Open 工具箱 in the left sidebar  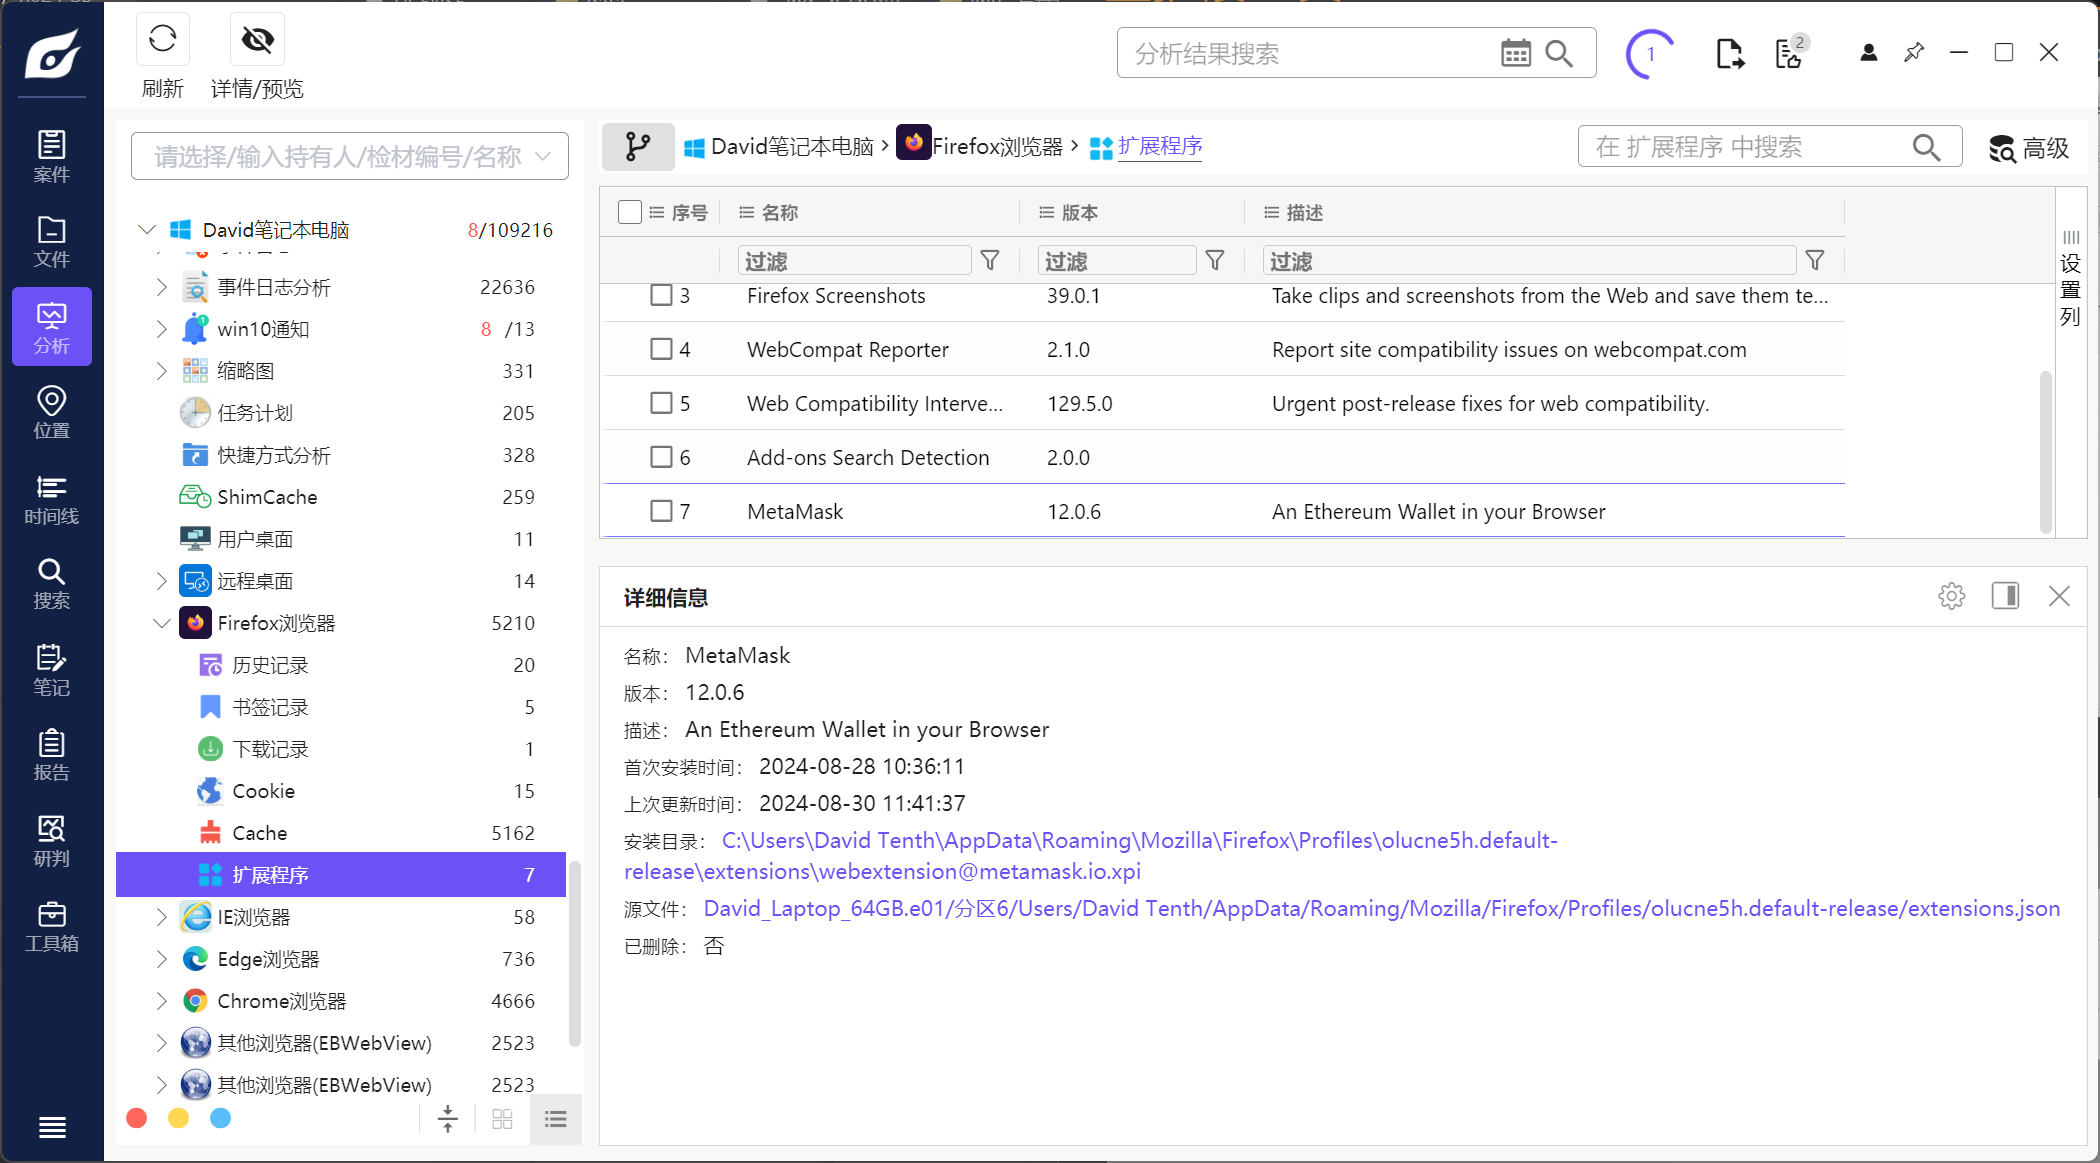[x=51, y=927]
